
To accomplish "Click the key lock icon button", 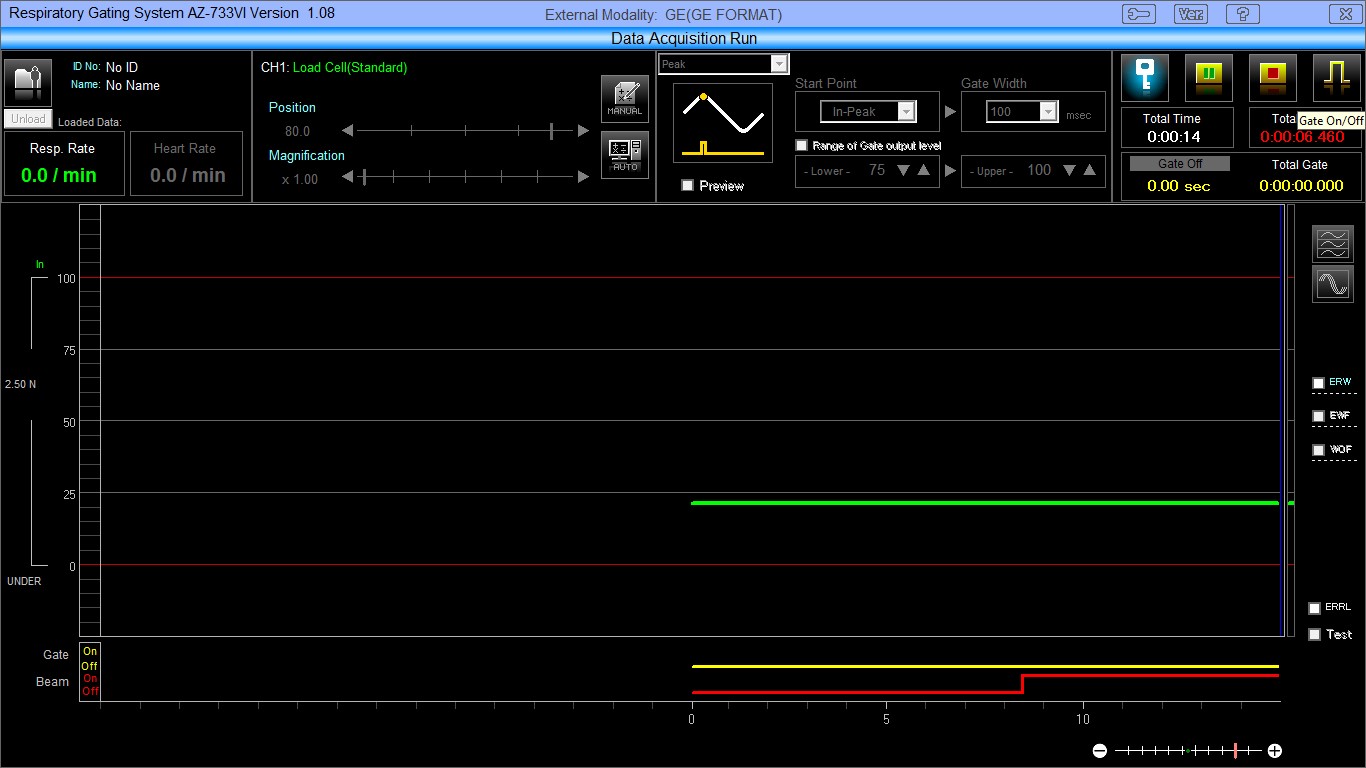I will pos(1145,78).
